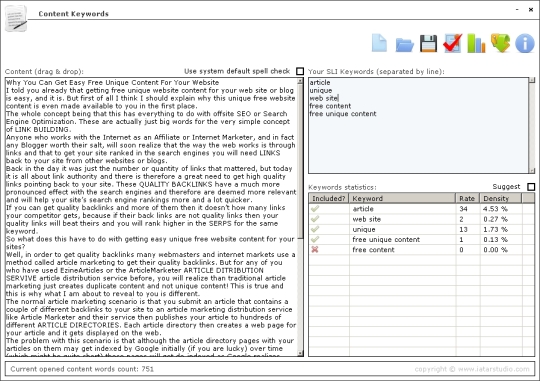Click the rate value 34
Viewport: 540px width, 381px height.
pos(463,209)
